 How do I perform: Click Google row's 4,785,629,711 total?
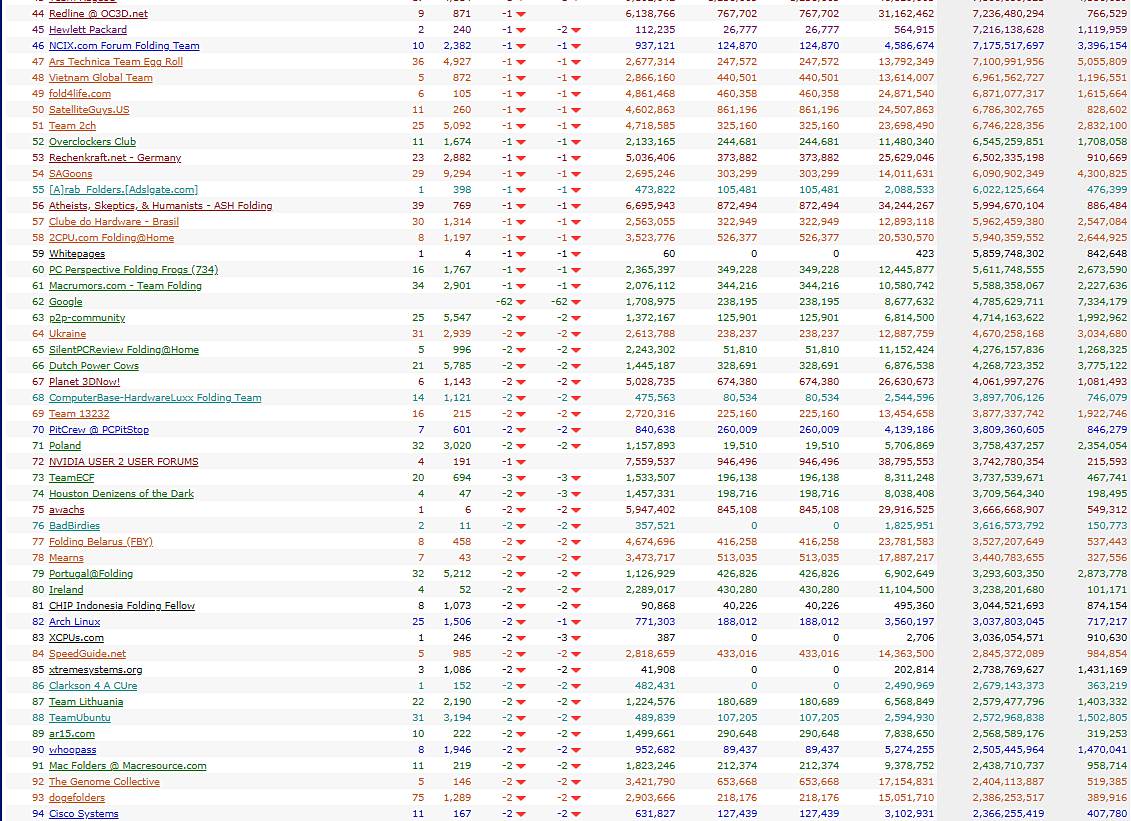[x=1008, y=302]
